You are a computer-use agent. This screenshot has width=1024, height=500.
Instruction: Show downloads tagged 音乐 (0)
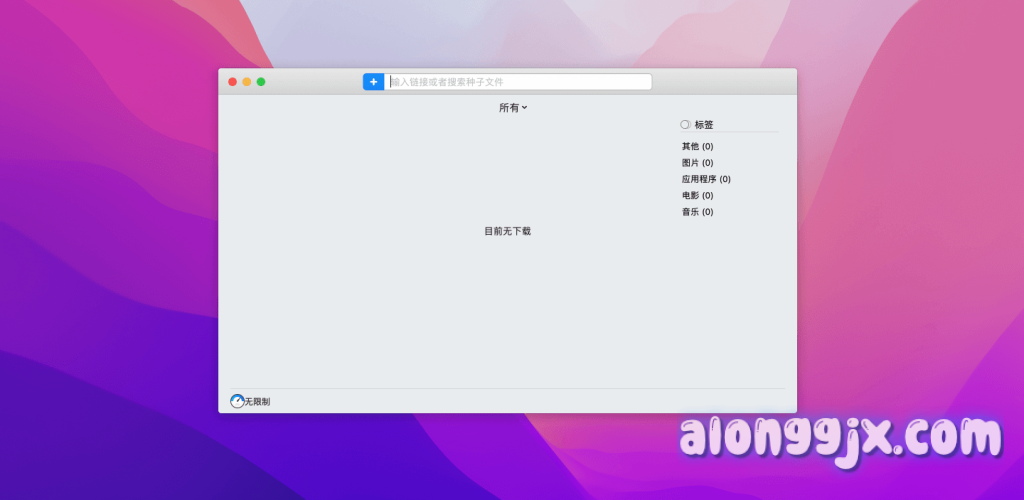pyautogui.click(x=697, y=212)
